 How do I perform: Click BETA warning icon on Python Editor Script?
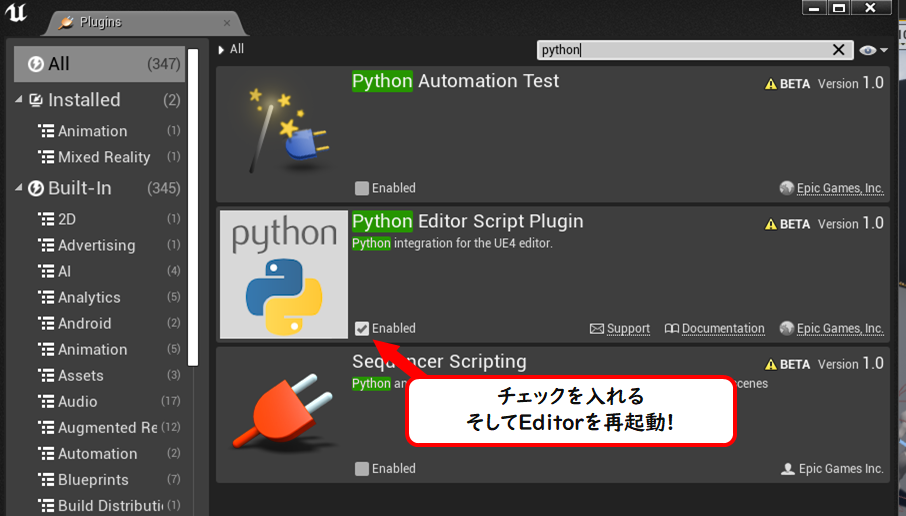tap(771, 224)
